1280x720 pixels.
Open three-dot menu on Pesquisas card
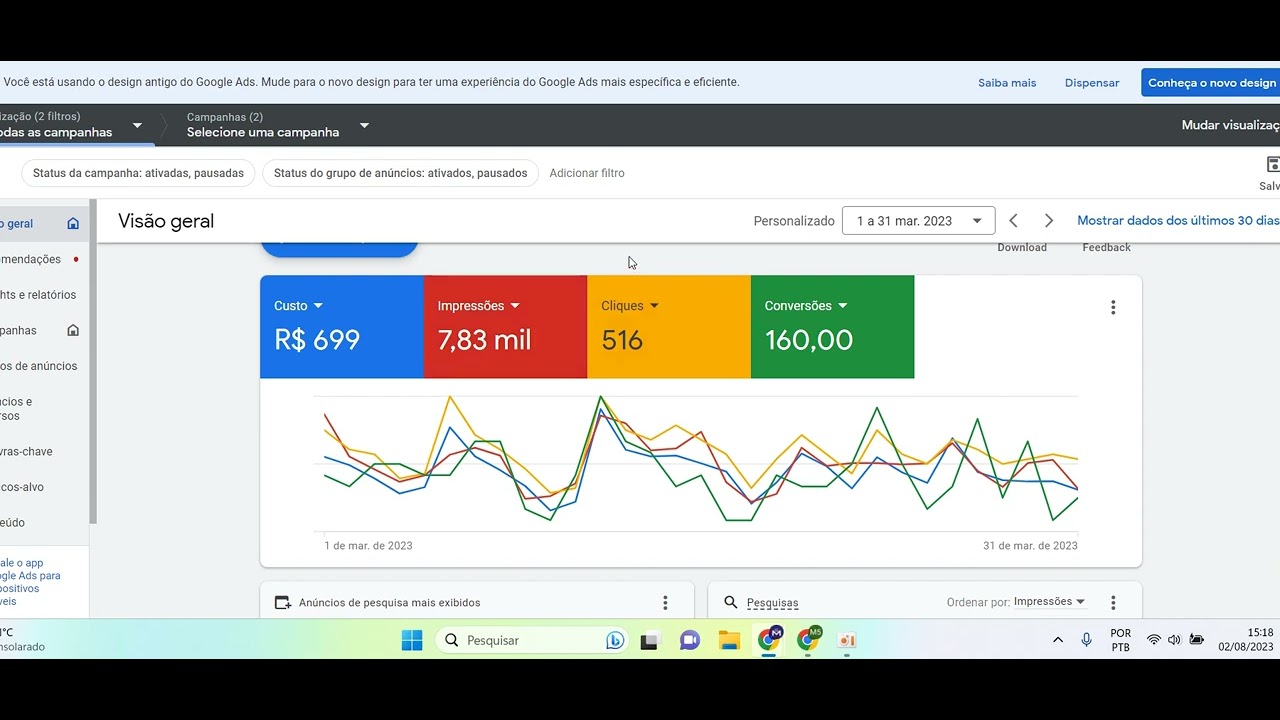[1113, 602]
